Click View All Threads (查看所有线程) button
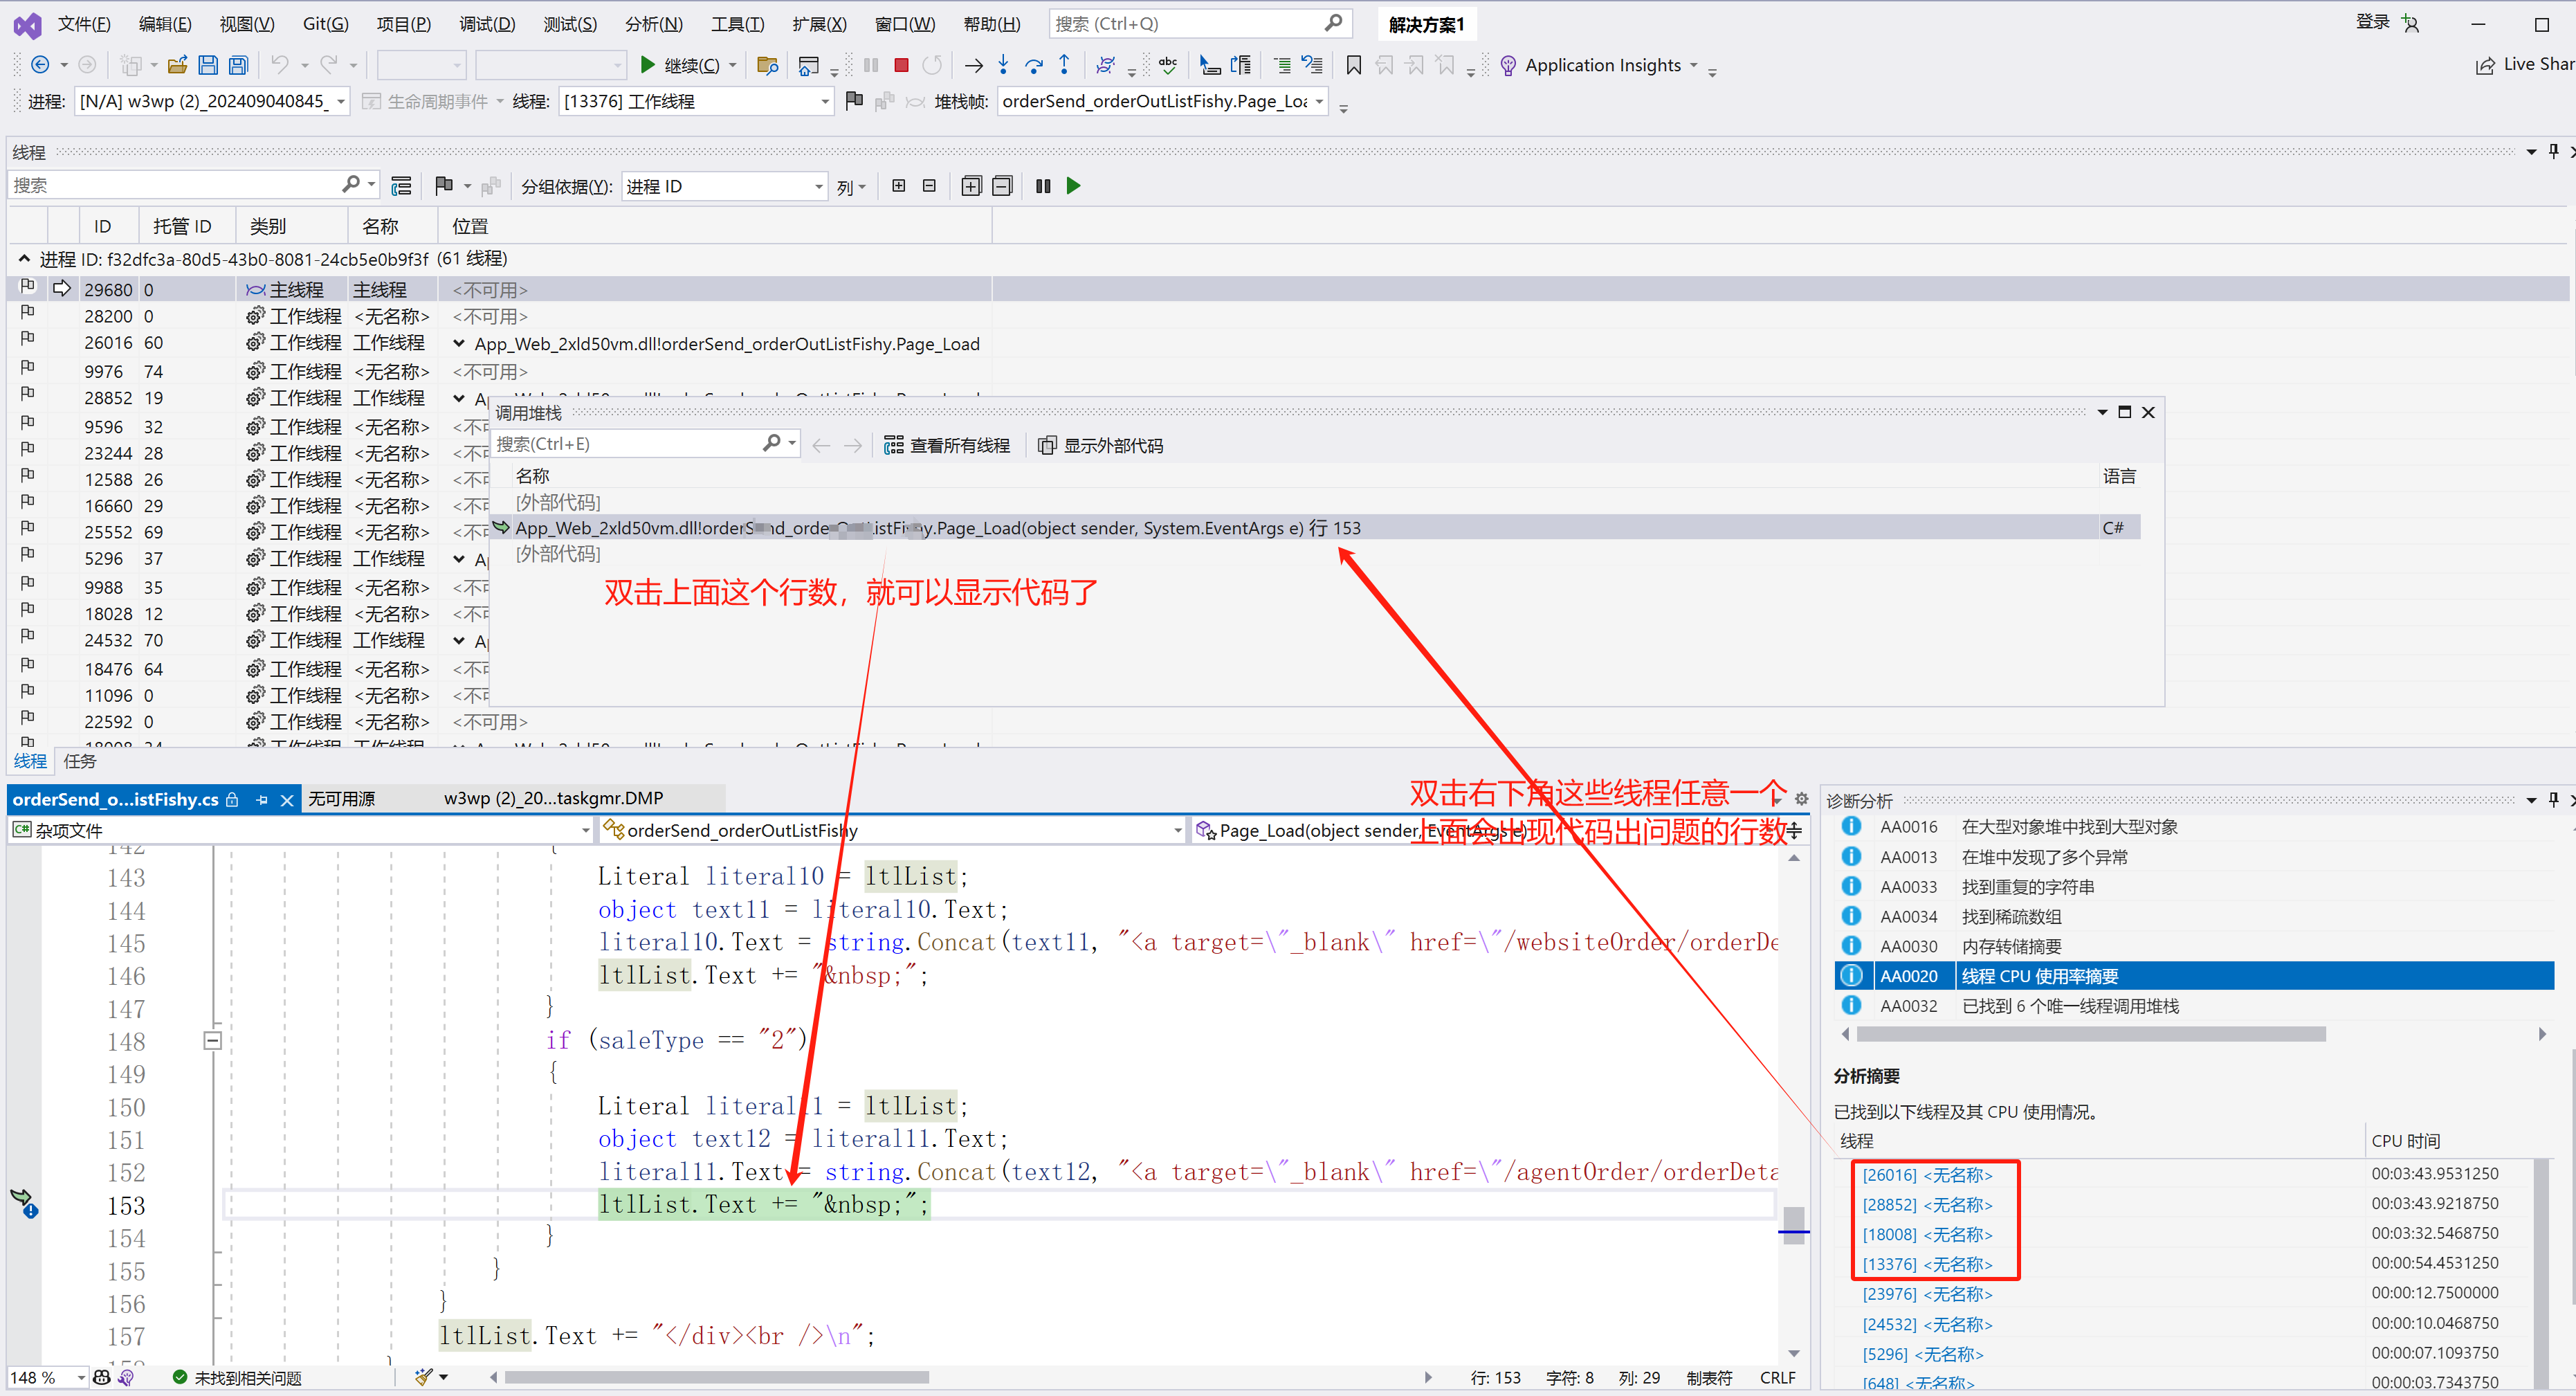Image resolution: width=2576 pixels, height=1396 pixels. pyautogui.click(x=947, y=445)
